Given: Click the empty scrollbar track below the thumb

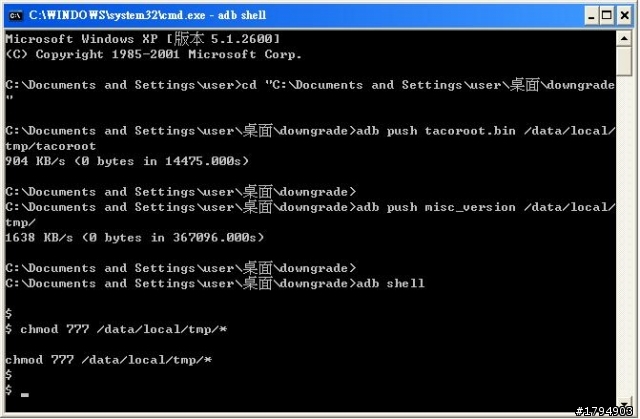Looking at the screenshot, I should [x=624, y=237].
